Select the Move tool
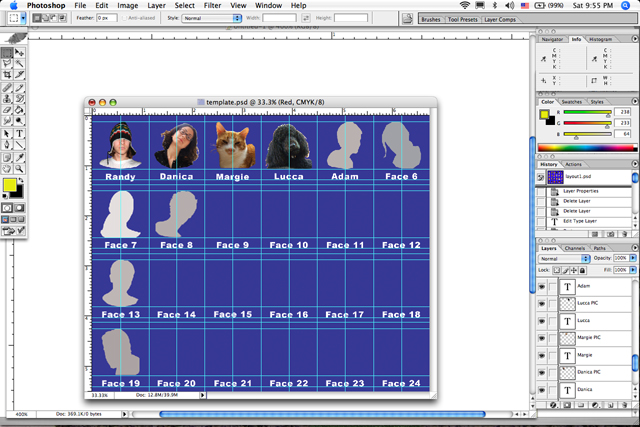 (x=19, y=53)
